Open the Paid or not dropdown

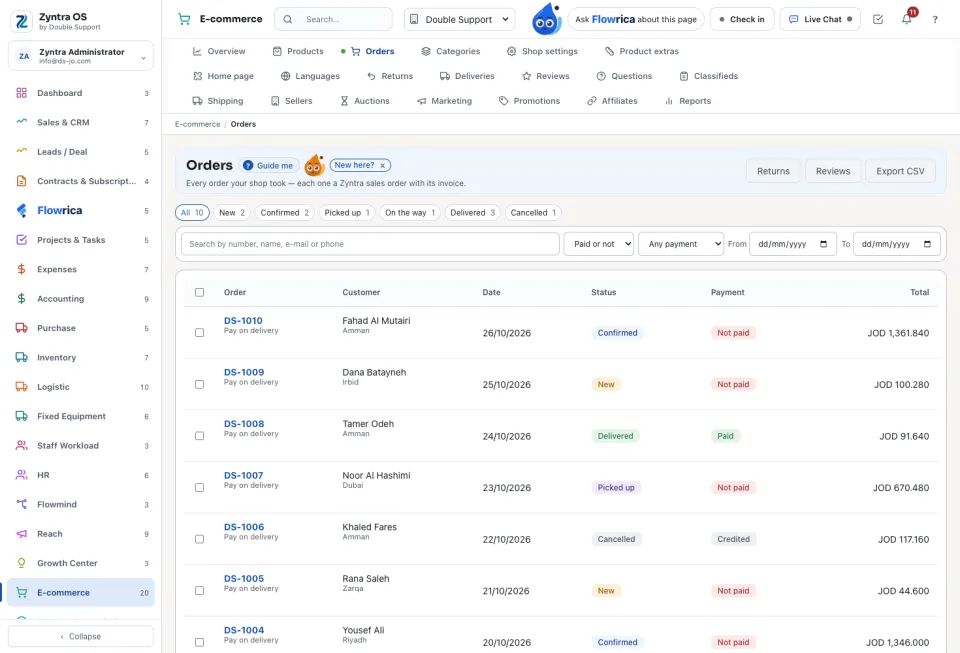pyautogui.click(x=599, y=244)
